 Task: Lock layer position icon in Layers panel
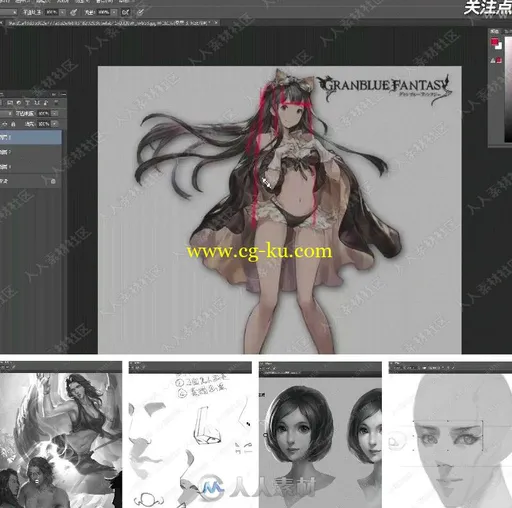coord(5,124)
